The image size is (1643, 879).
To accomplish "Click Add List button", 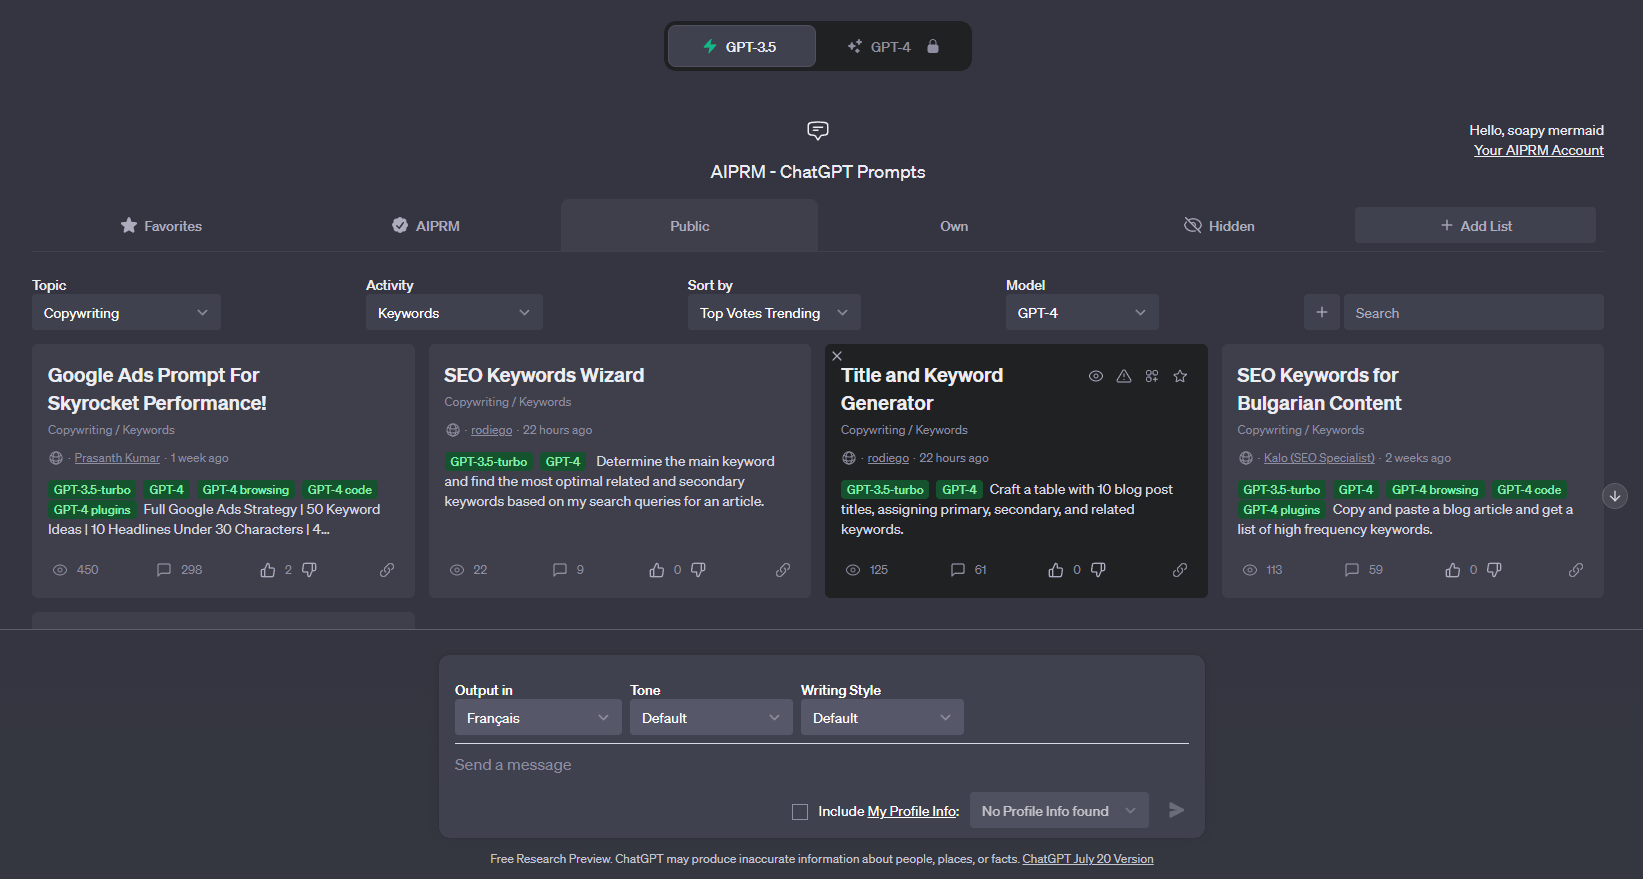I will [1475, 225].
